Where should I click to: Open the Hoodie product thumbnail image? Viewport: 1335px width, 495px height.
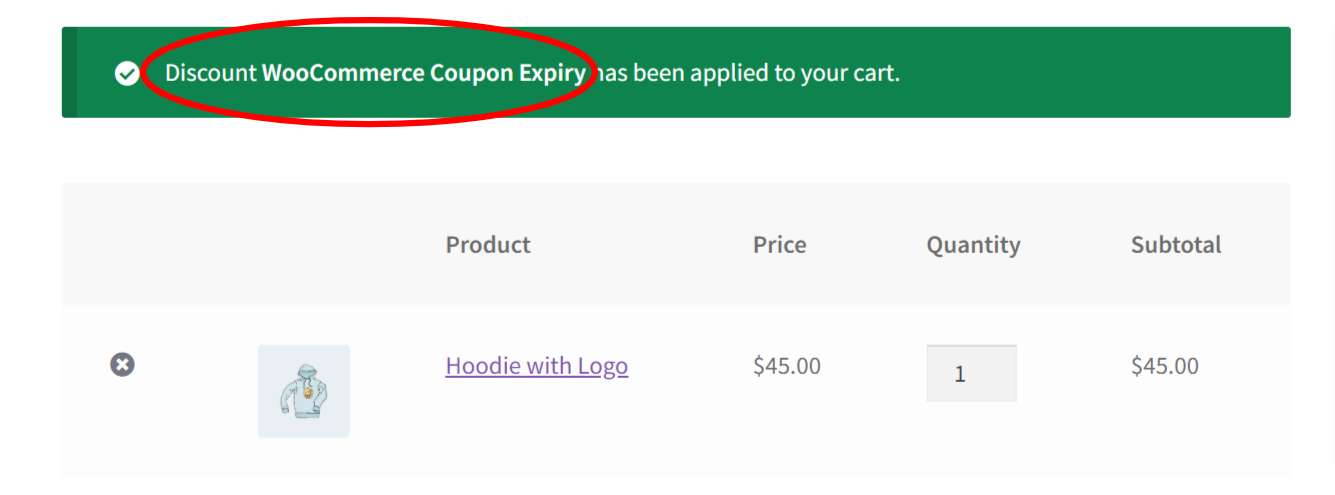click(304, 391)
